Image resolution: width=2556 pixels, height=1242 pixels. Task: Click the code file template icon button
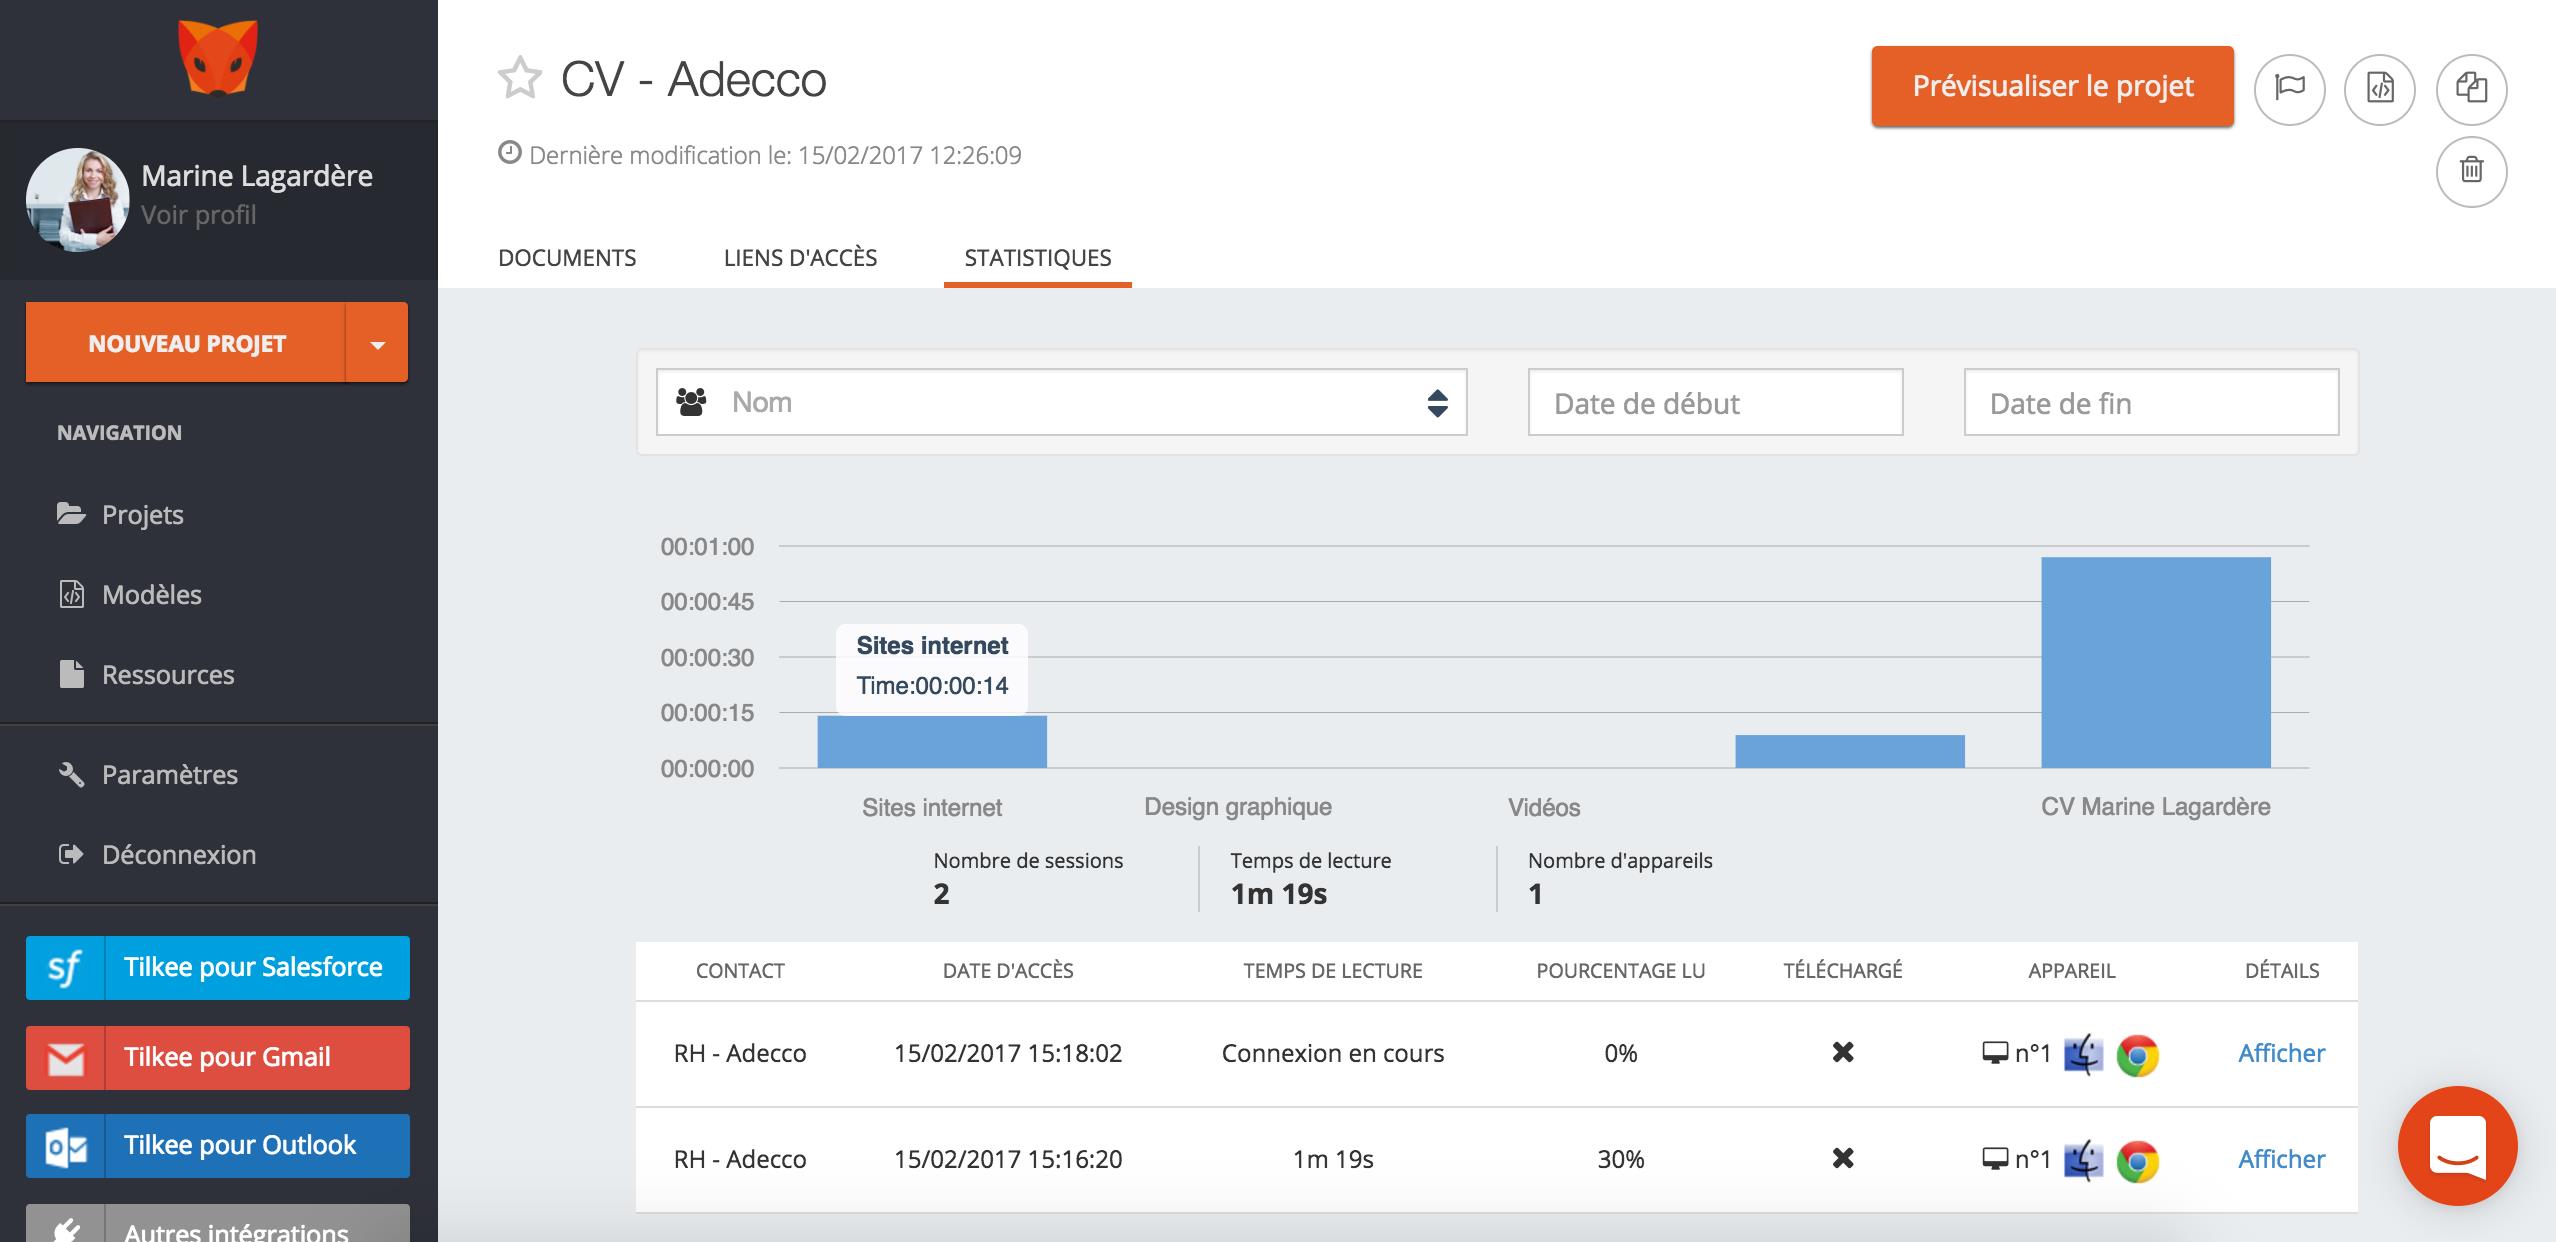[2380, 88]
